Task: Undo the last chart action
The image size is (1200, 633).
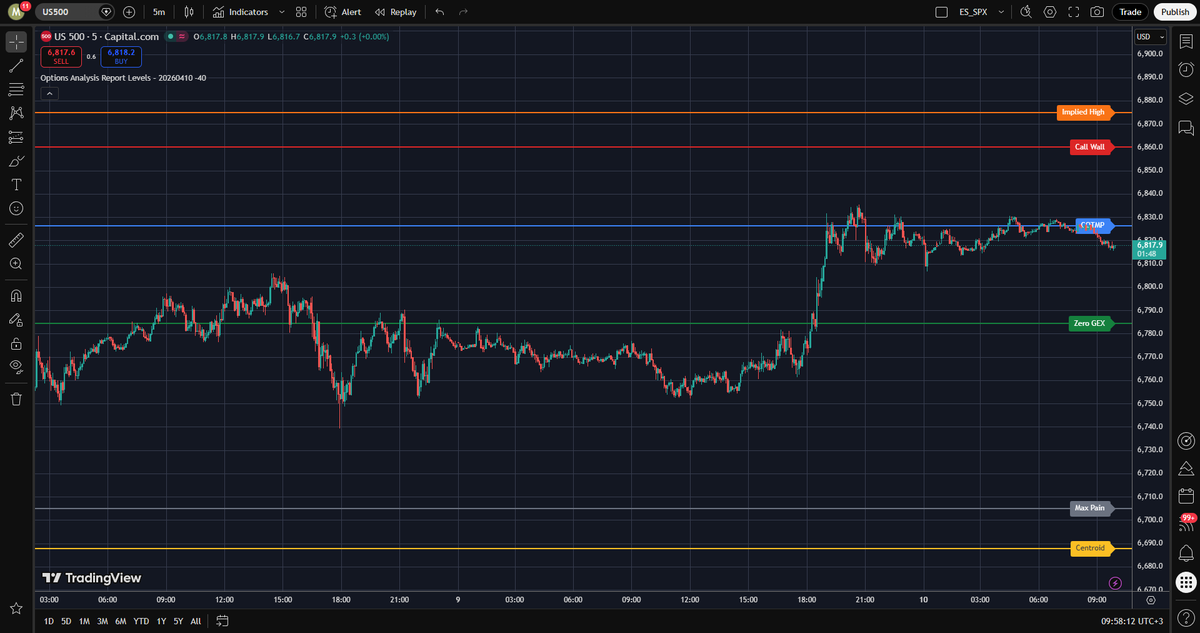Action: click(440, 12)
